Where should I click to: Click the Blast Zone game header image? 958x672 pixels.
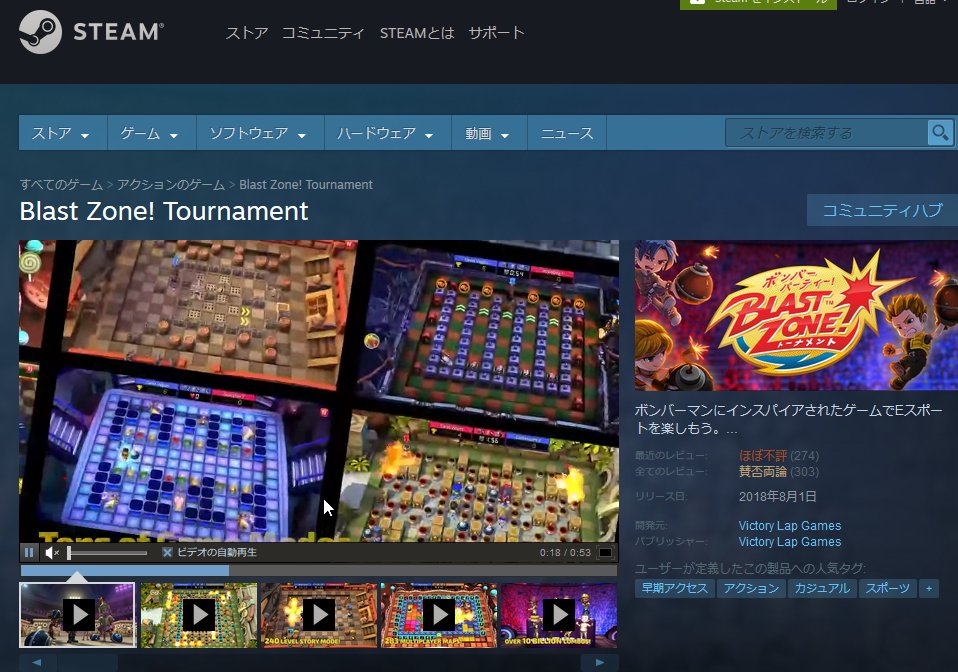coord(796,315)
